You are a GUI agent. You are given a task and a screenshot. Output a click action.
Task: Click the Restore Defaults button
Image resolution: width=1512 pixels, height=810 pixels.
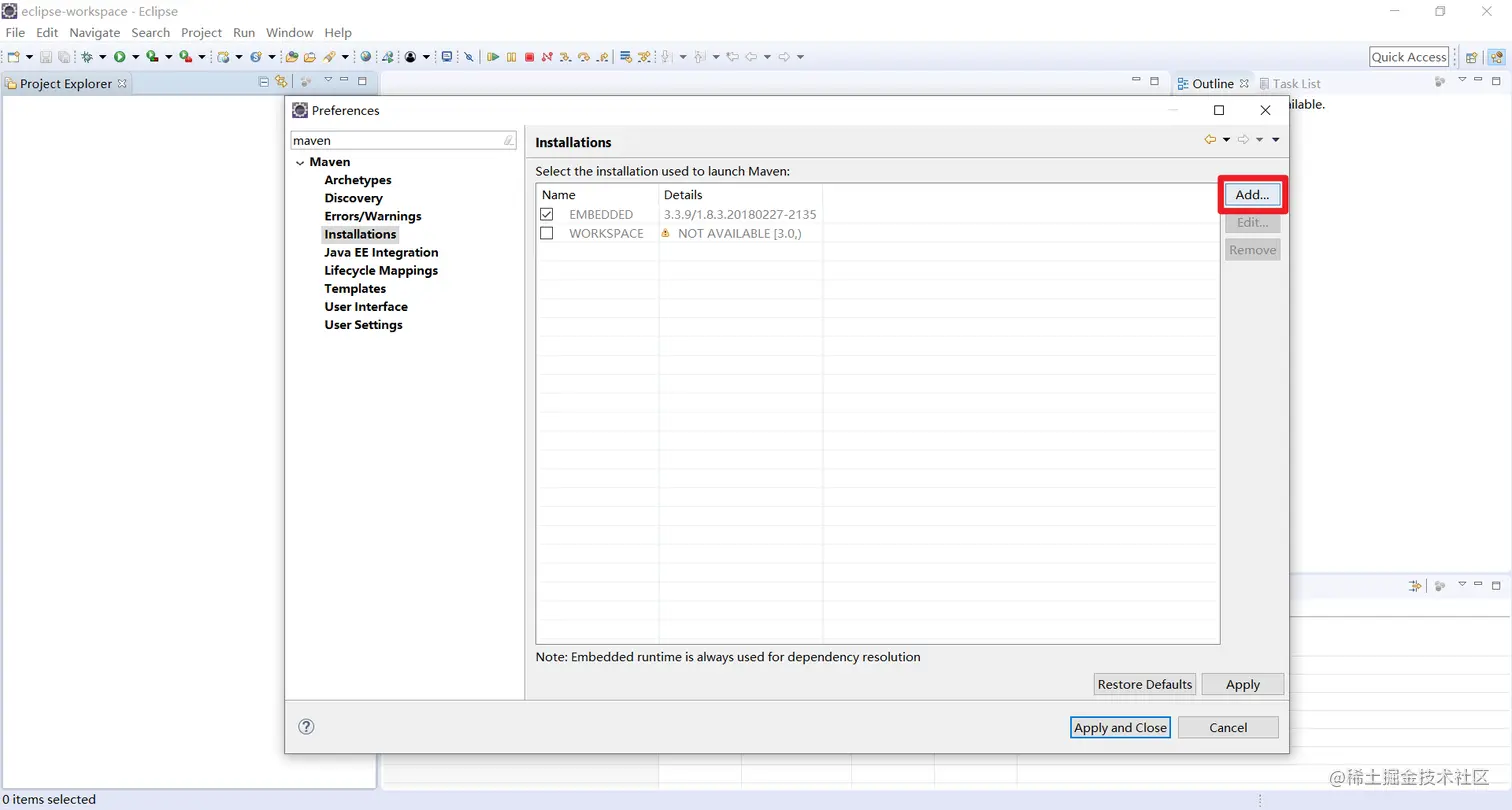tap(1145, 685)
